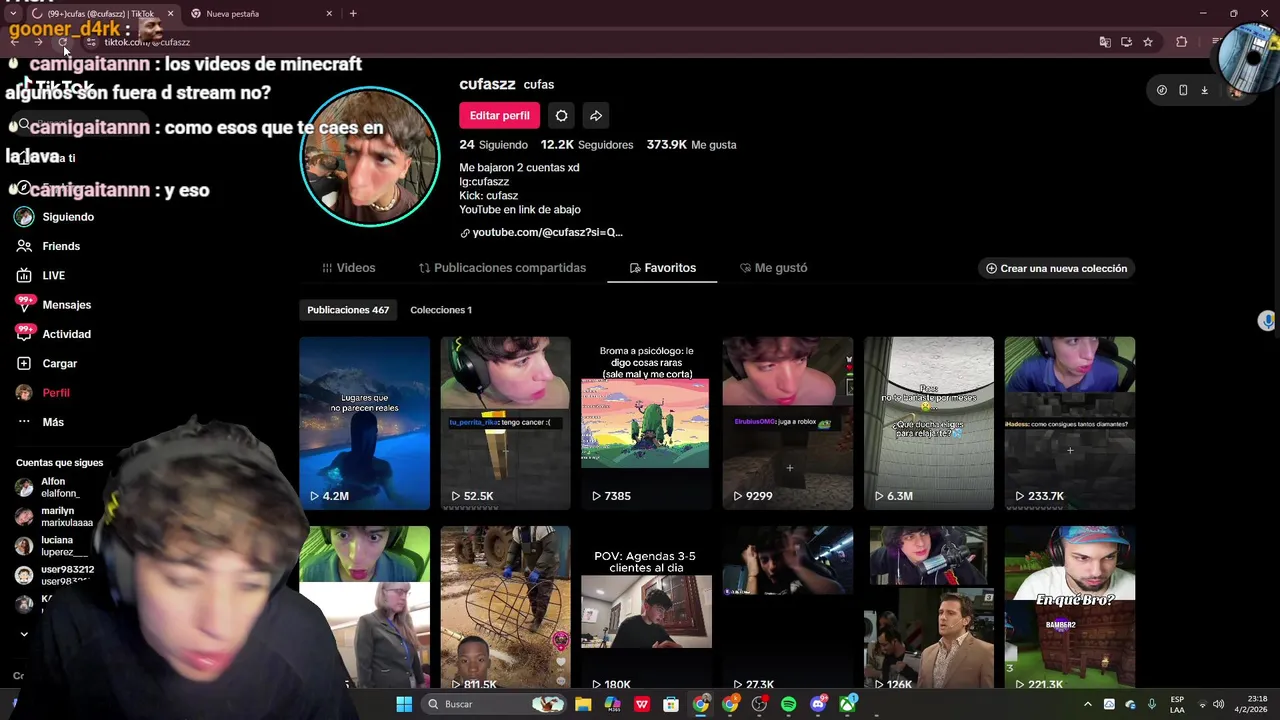Expand the followed accounts list chevron
Screen dimensions: 1280x720
click(x=24, y=634)
